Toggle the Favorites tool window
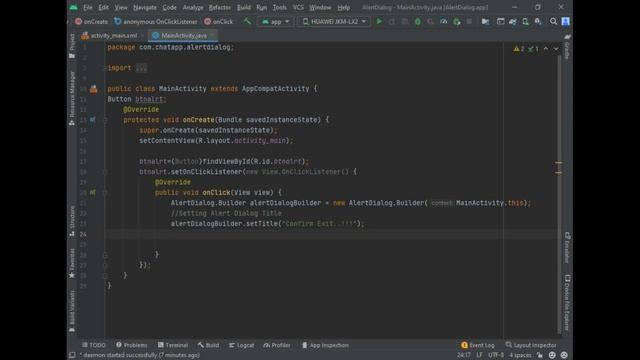640x360 pixels. click(72, 264)
